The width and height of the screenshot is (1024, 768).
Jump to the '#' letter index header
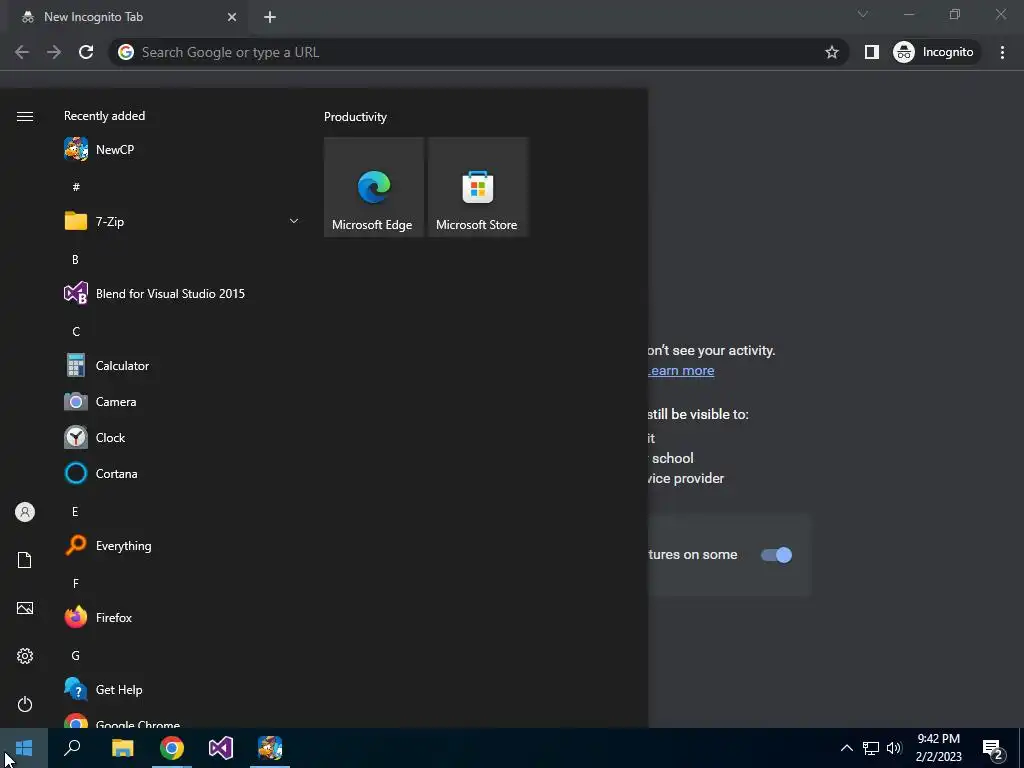tap(76, 187)
